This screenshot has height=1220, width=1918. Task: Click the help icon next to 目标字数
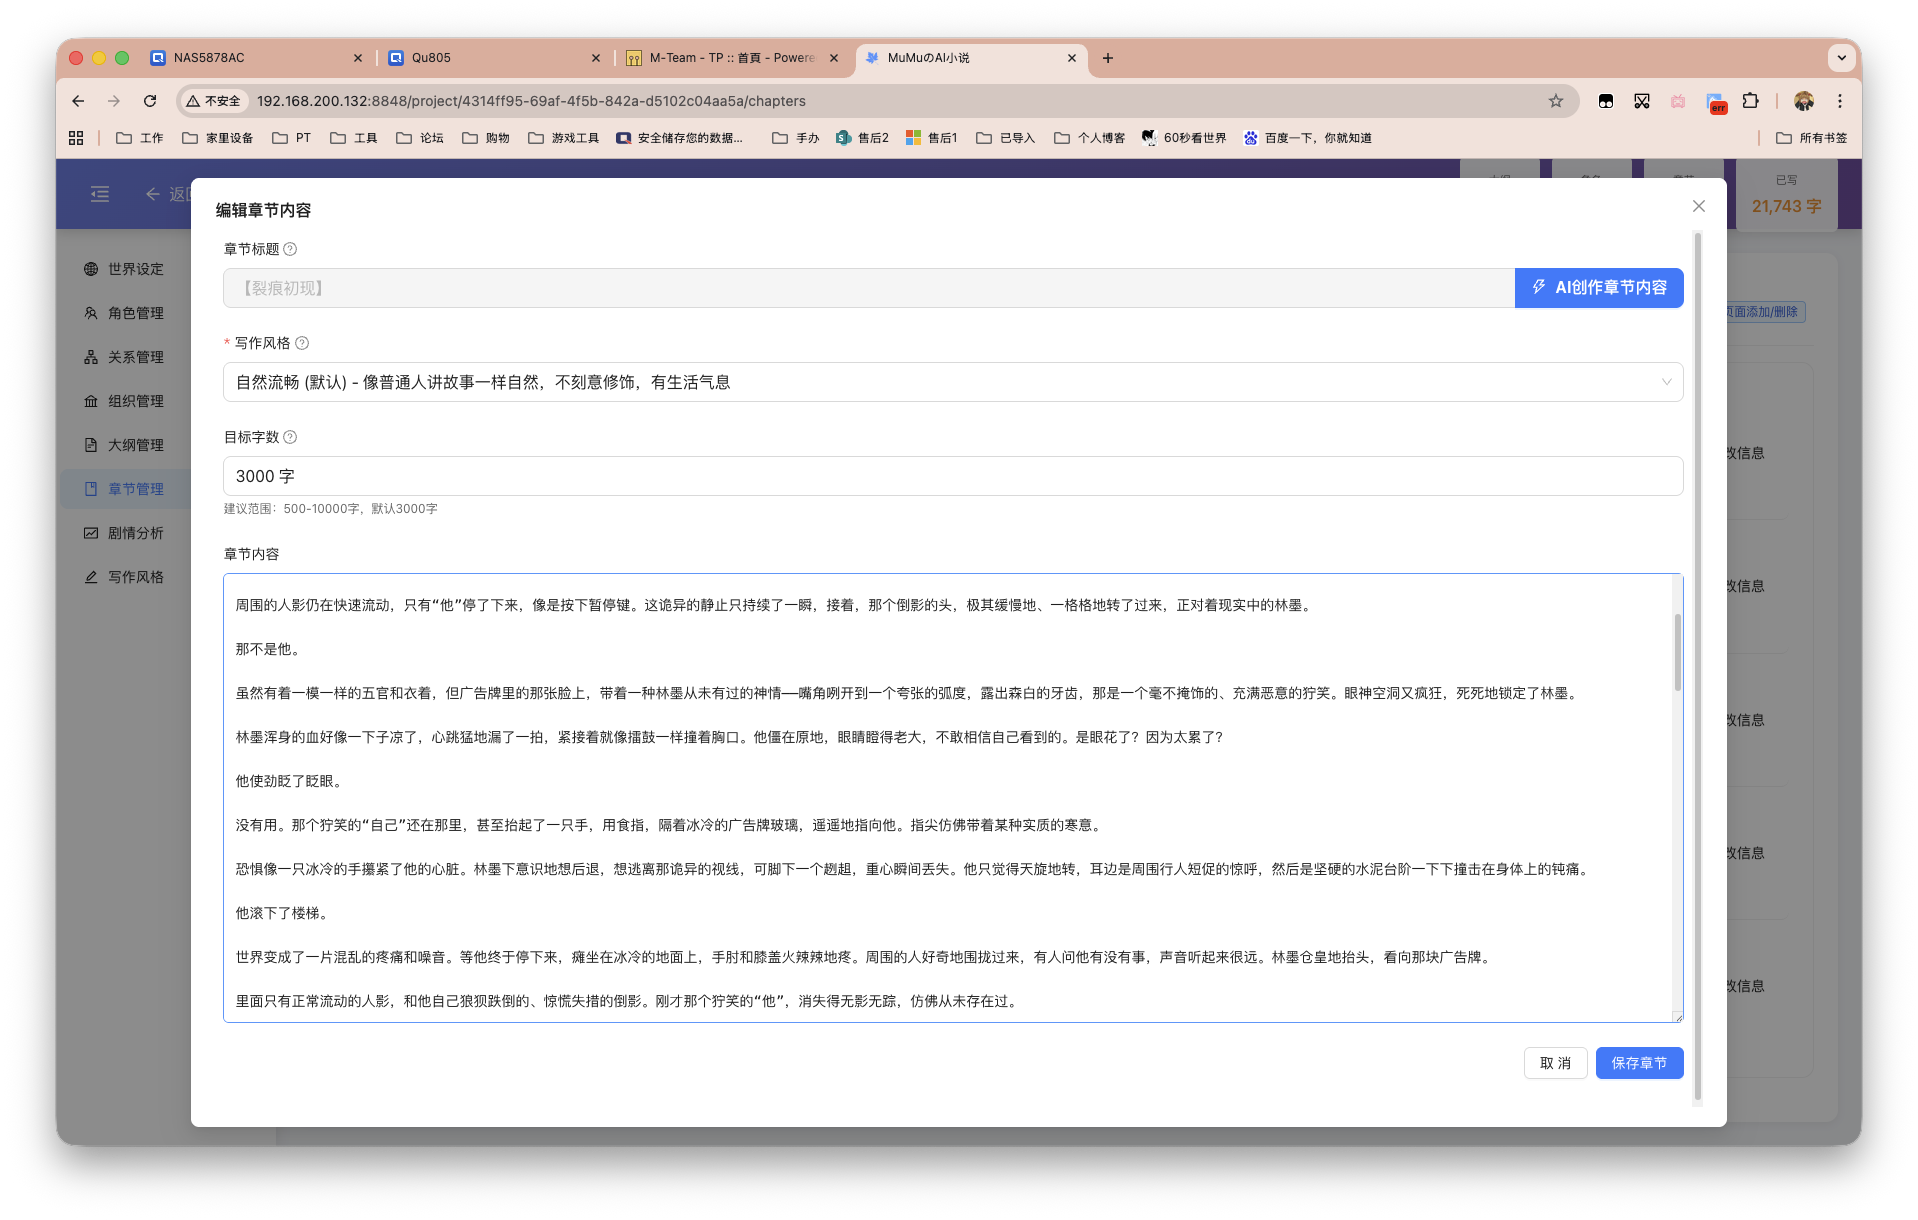coord(290,437)
